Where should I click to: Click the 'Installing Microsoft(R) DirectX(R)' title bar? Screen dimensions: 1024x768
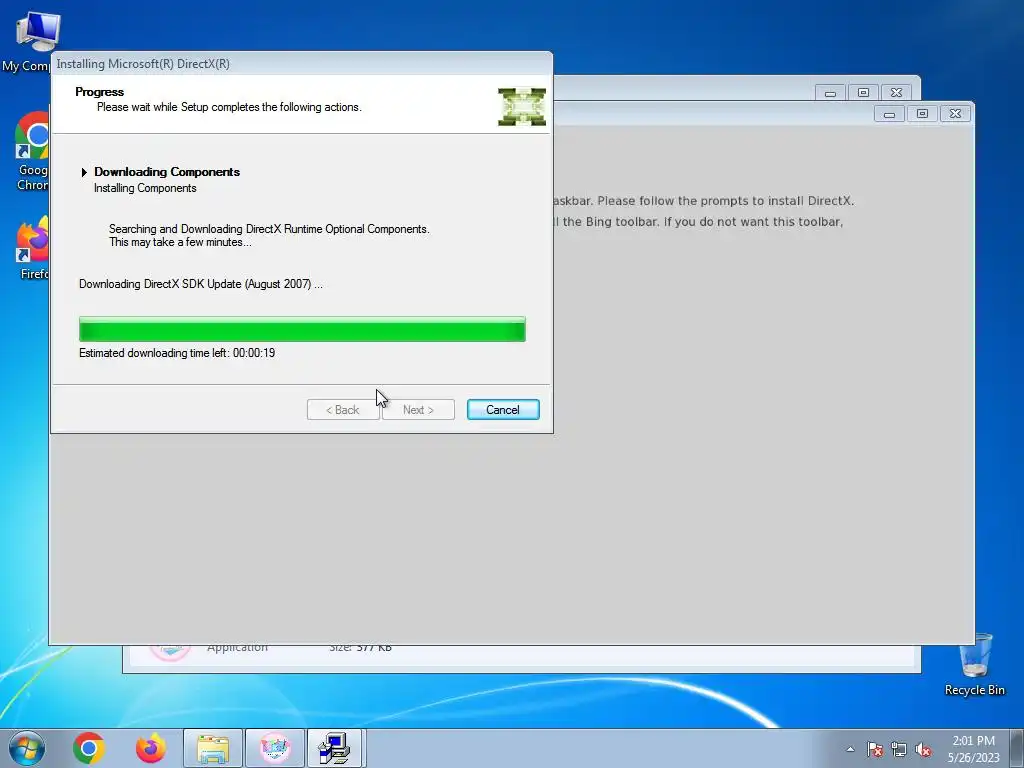pyautogui.click(x=302, y=64)
